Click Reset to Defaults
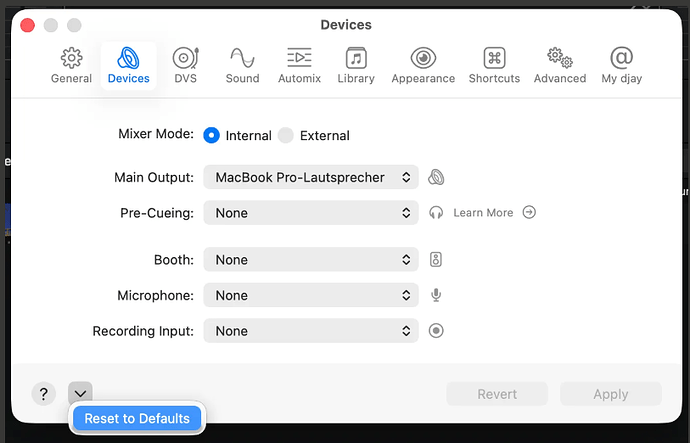This screenshot has width=690, height=443. 137,418
